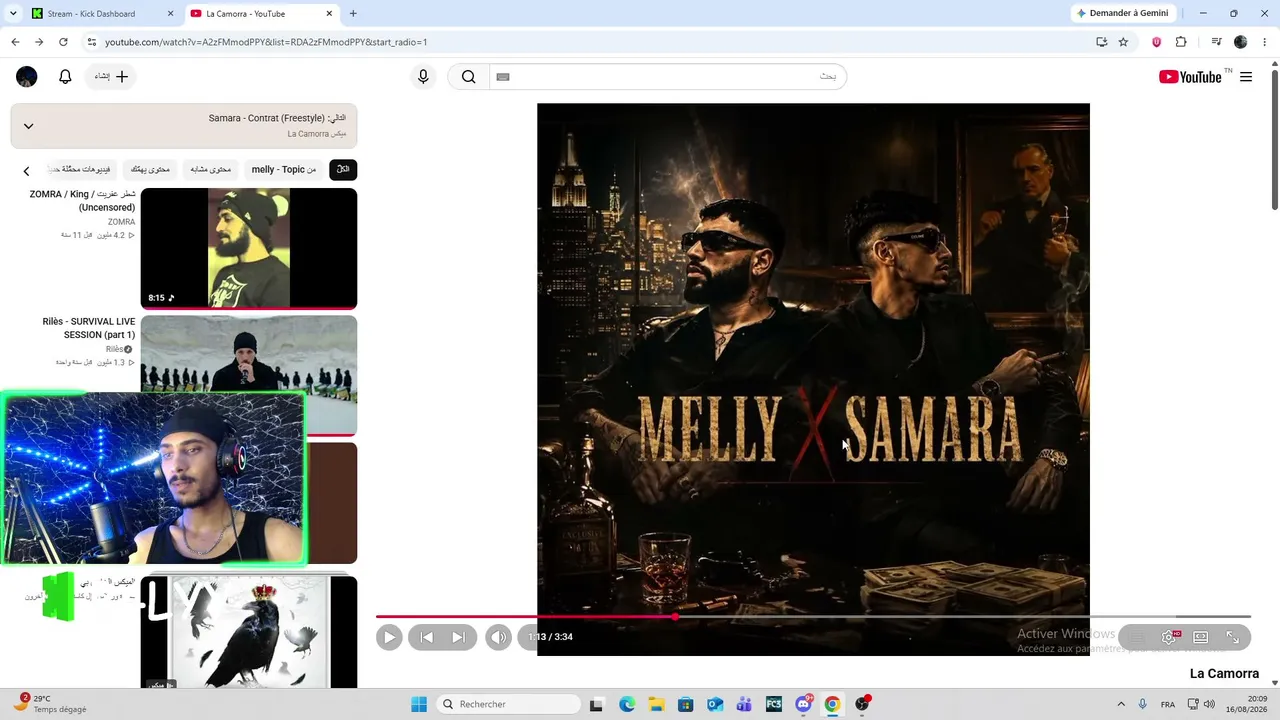Close the La Camorra YouTube tab
Screen dimensions: 1280x720
[x=329, y=14]
